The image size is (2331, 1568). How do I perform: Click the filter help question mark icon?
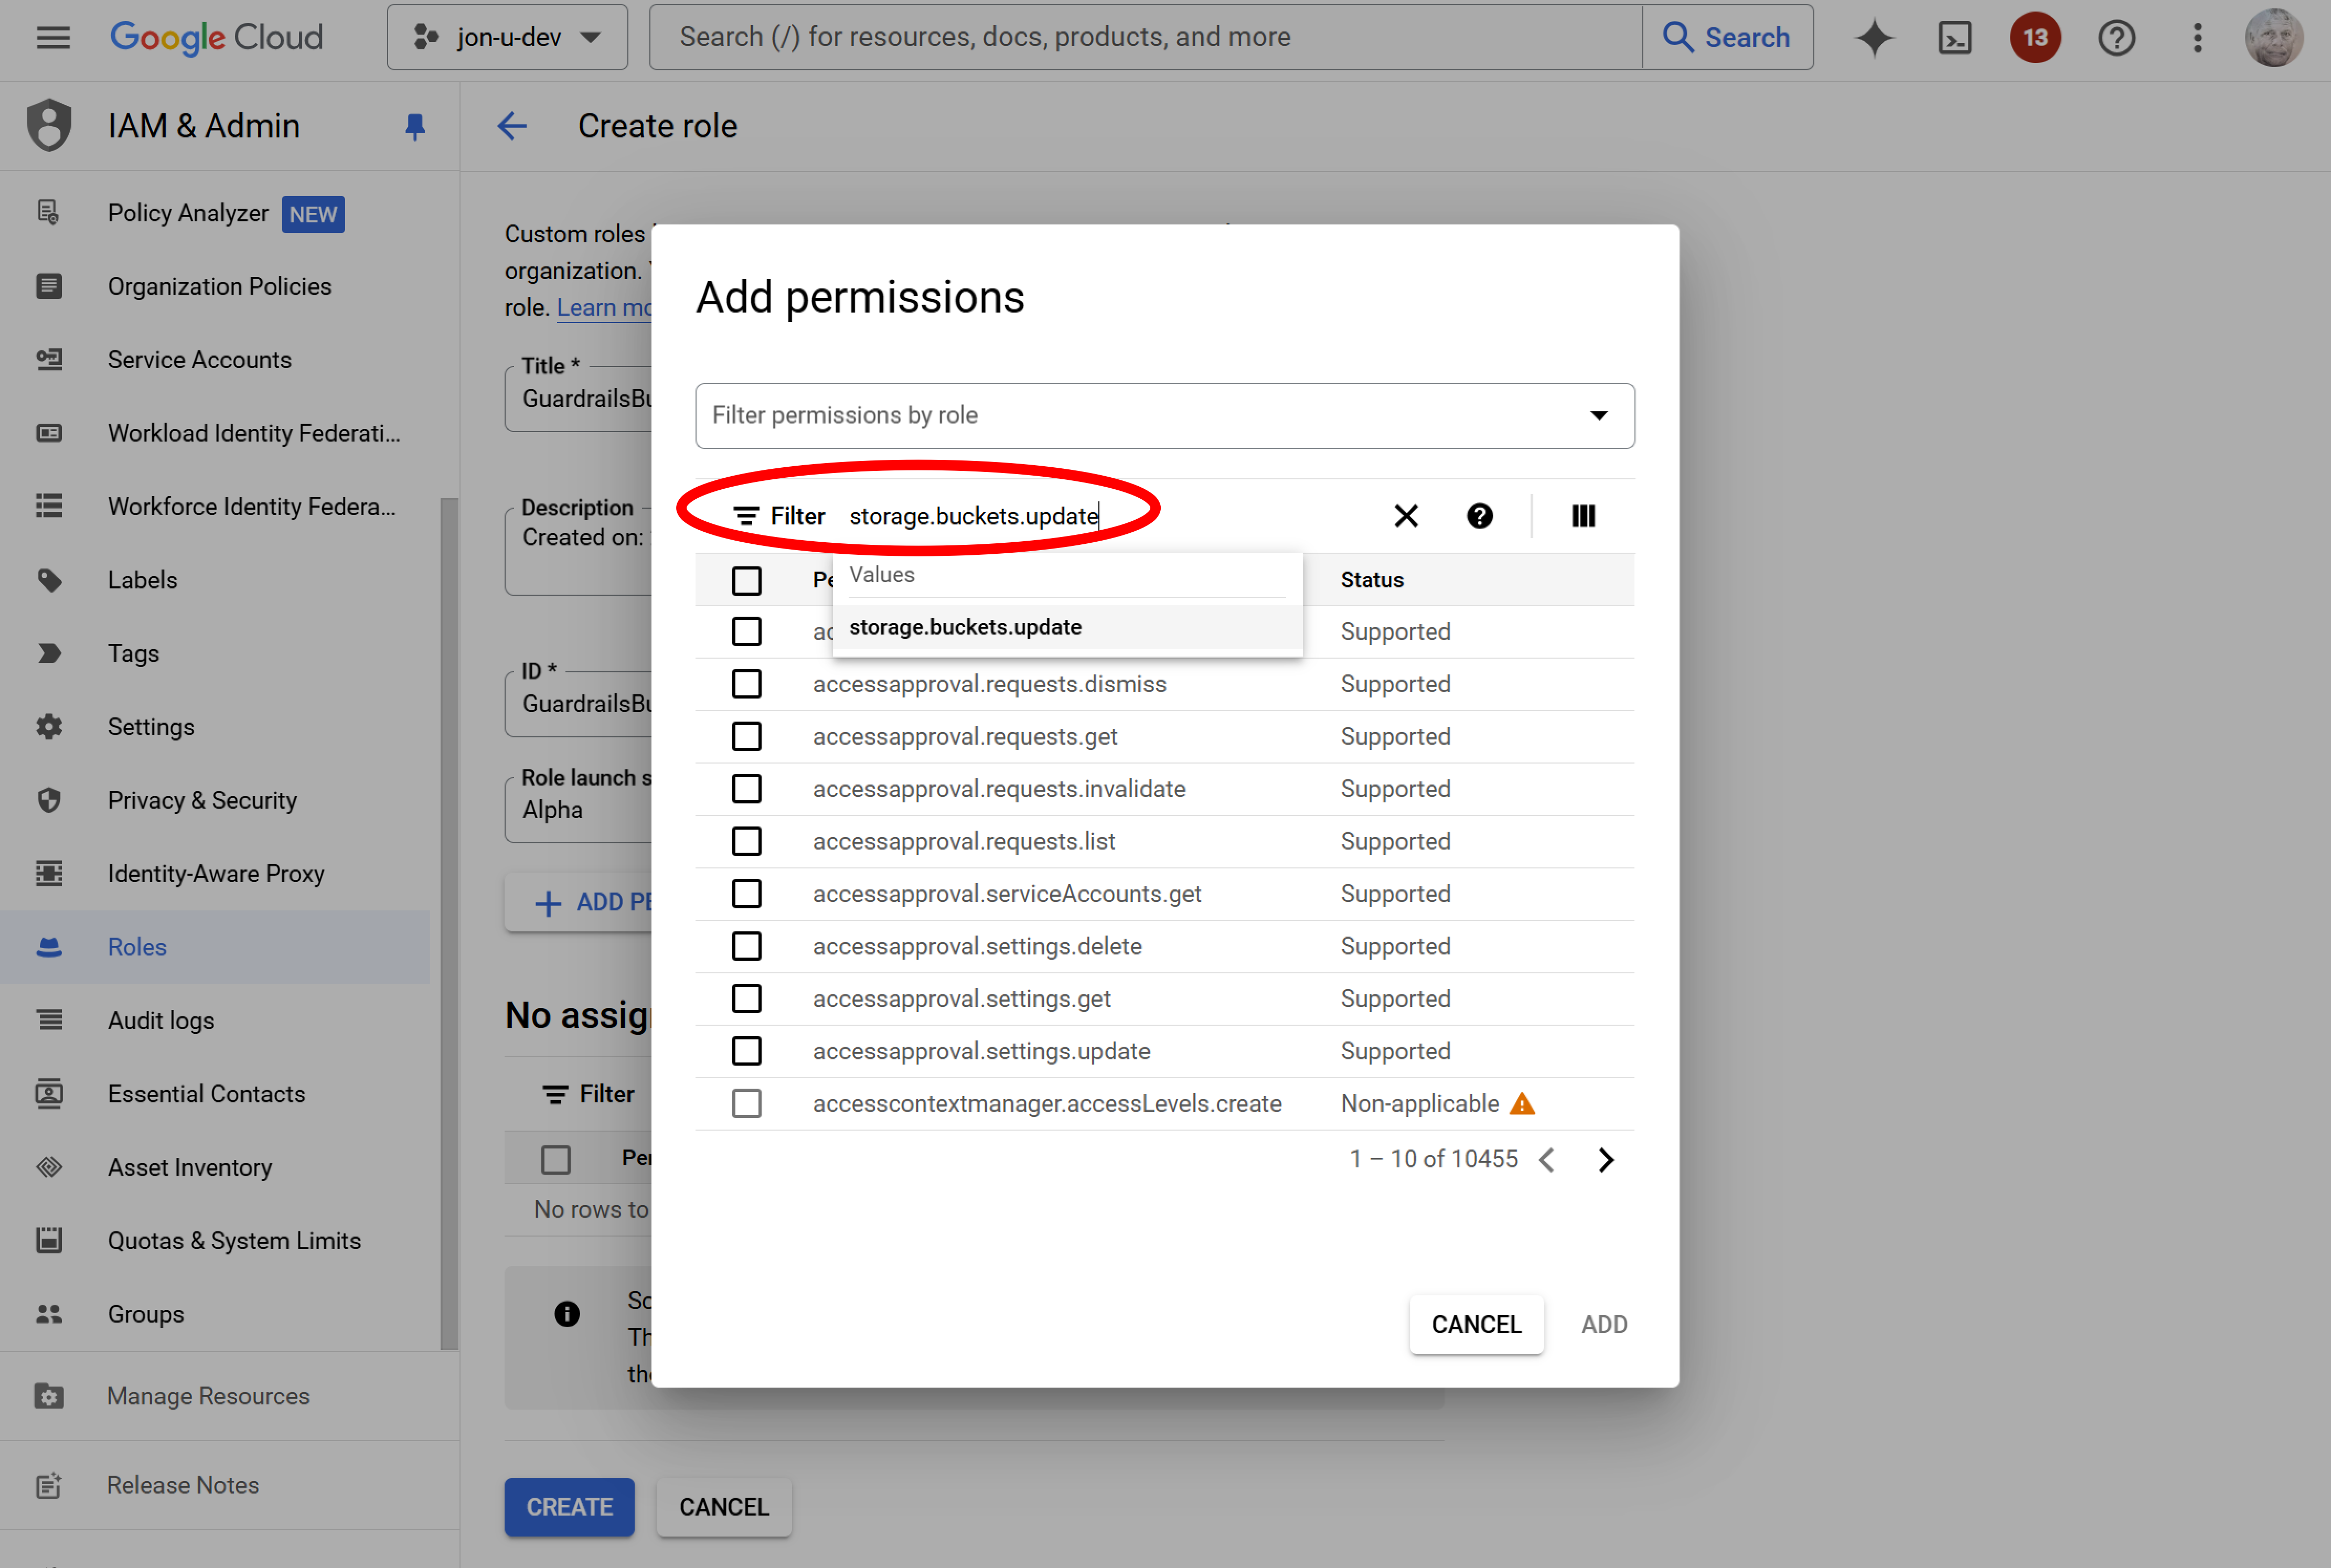pyautogui.click(x=1479, y=516)
